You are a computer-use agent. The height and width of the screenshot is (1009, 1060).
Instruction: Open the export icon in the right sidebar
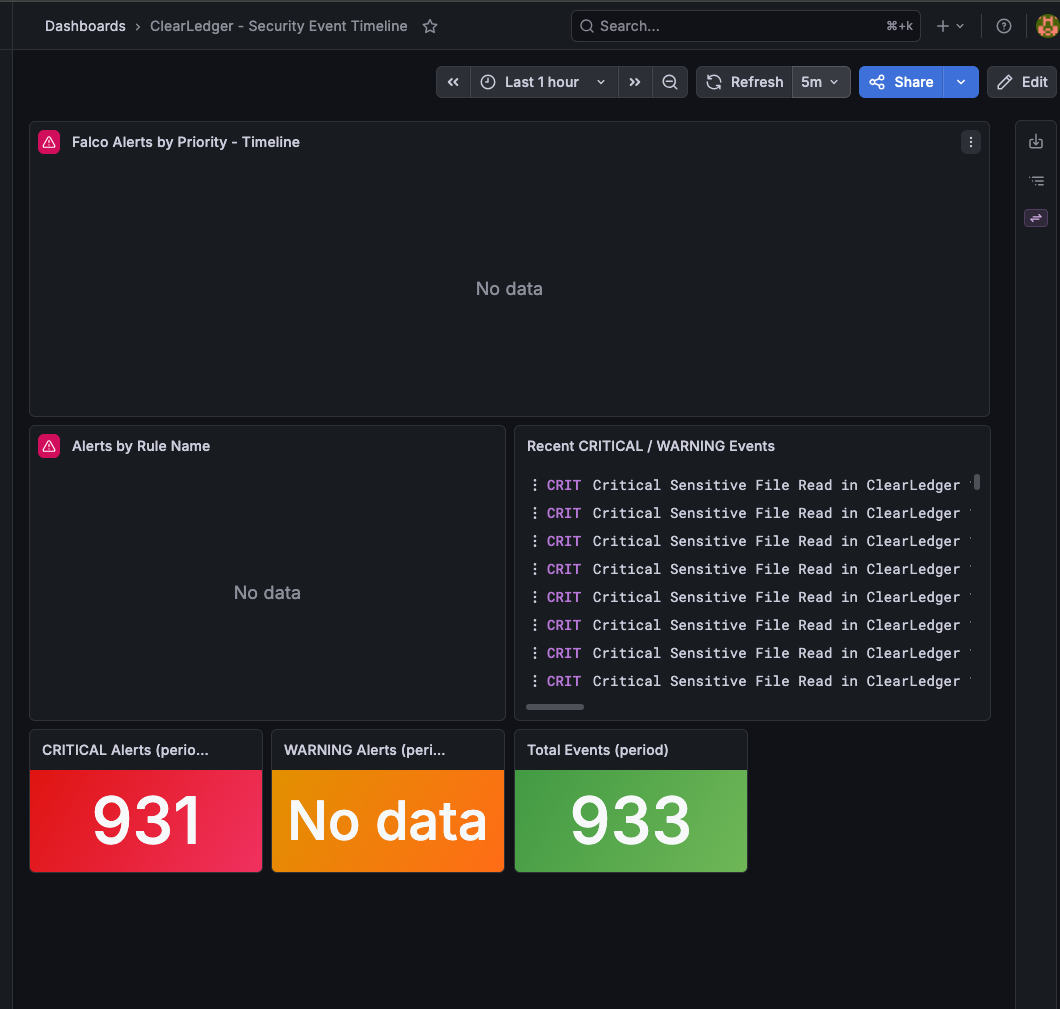coord(1036,142)
